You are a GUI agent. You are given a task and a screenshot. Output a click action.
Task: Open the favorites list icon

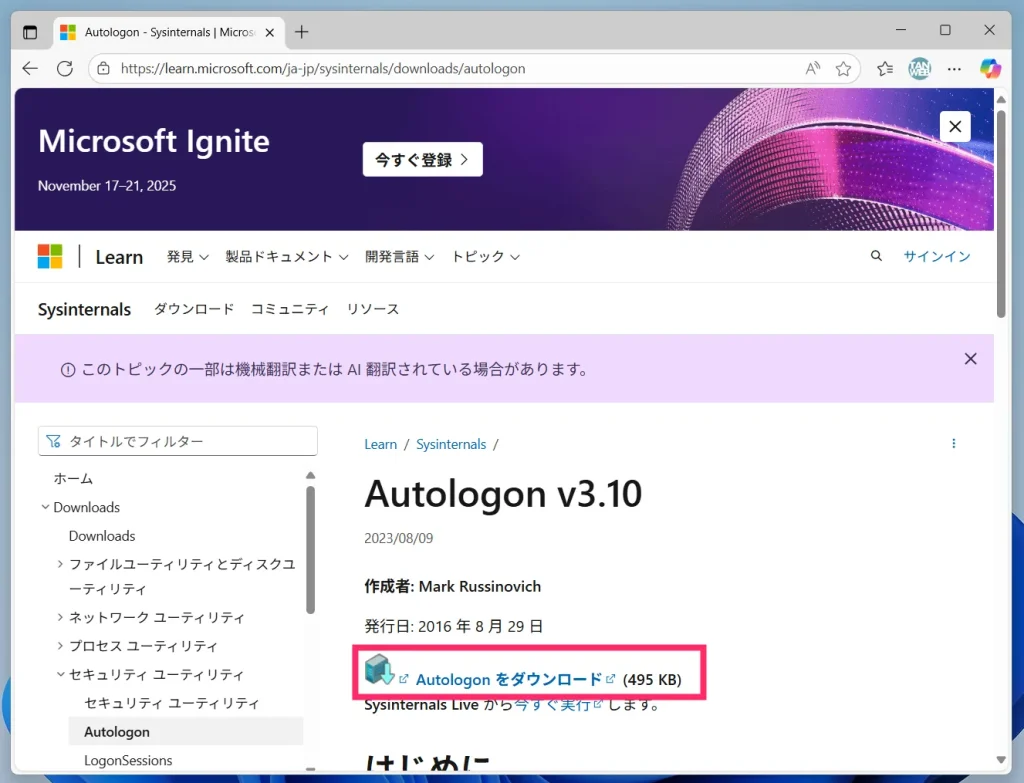[x=885, y=69]
